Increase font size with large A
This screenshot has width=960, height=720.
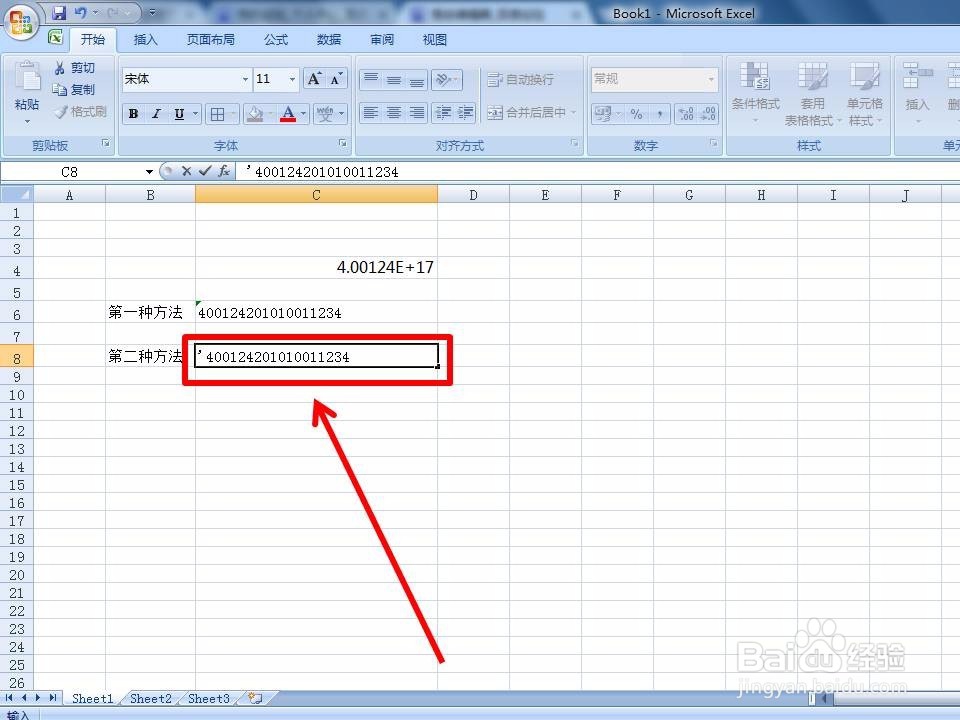coord(315,79)
